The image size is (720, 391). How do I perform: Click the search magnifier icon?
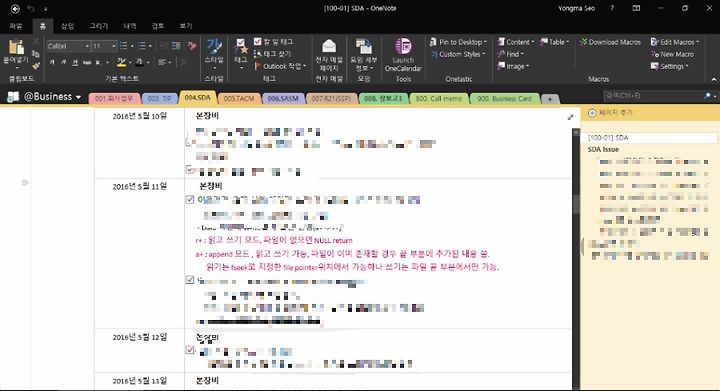pos(707,95)
